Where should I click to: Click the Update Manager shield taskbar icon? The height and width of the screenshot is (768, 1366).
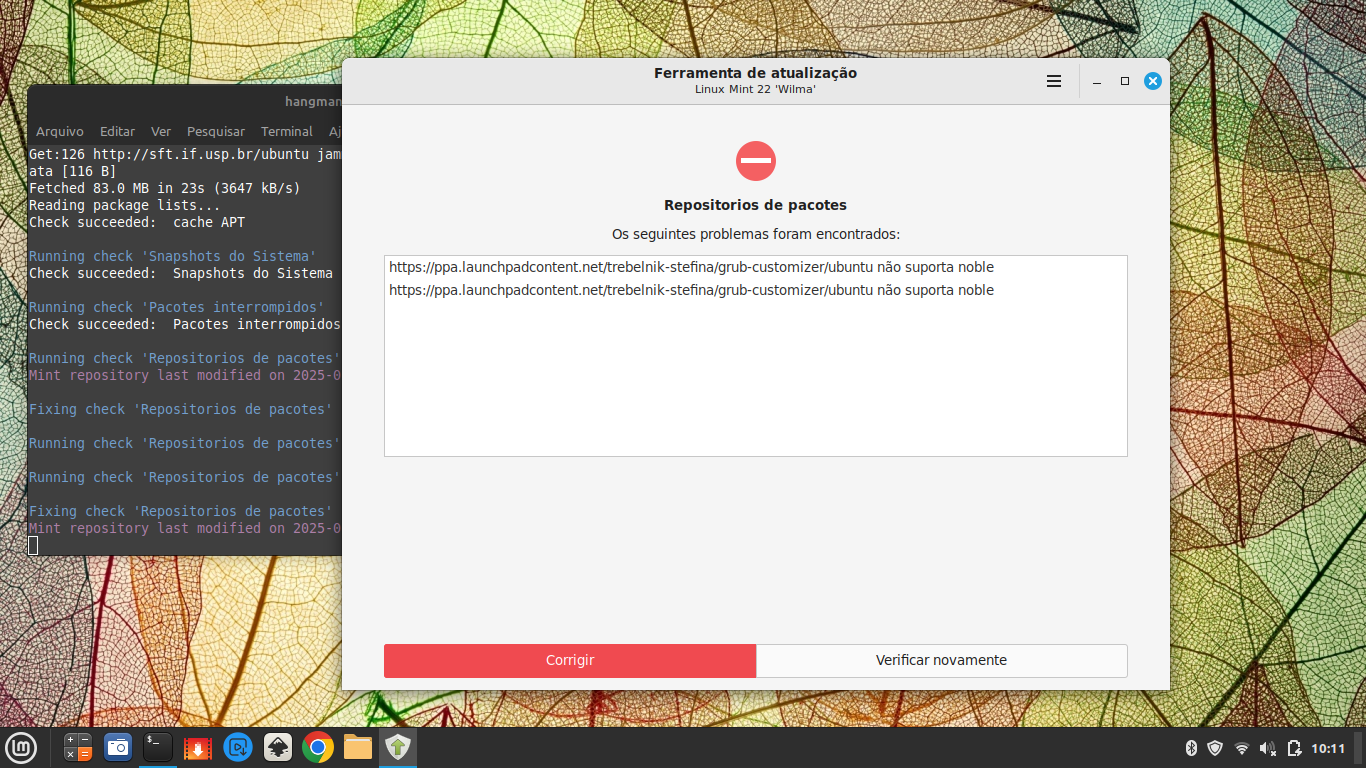pos(398,747)
